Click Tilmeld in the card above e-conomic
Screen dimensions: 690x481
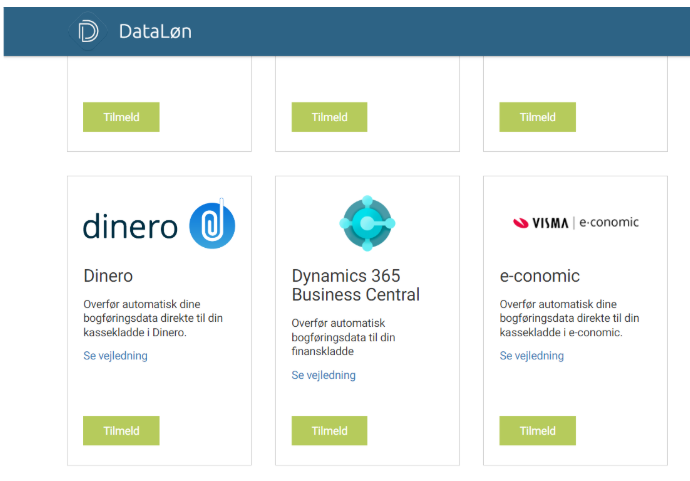537,117
